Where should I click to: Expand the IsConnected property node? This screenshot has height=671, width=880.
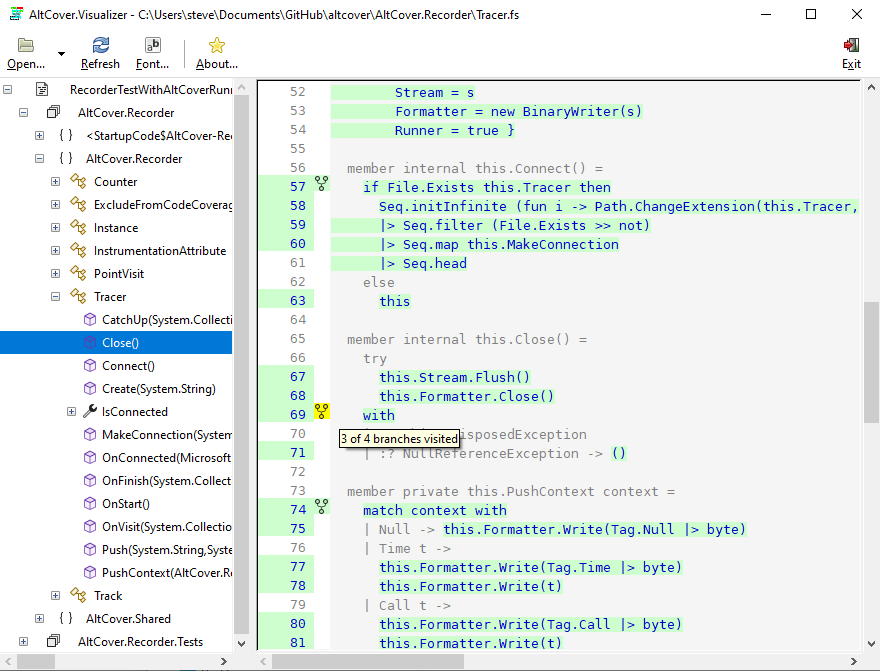(71, 411)
